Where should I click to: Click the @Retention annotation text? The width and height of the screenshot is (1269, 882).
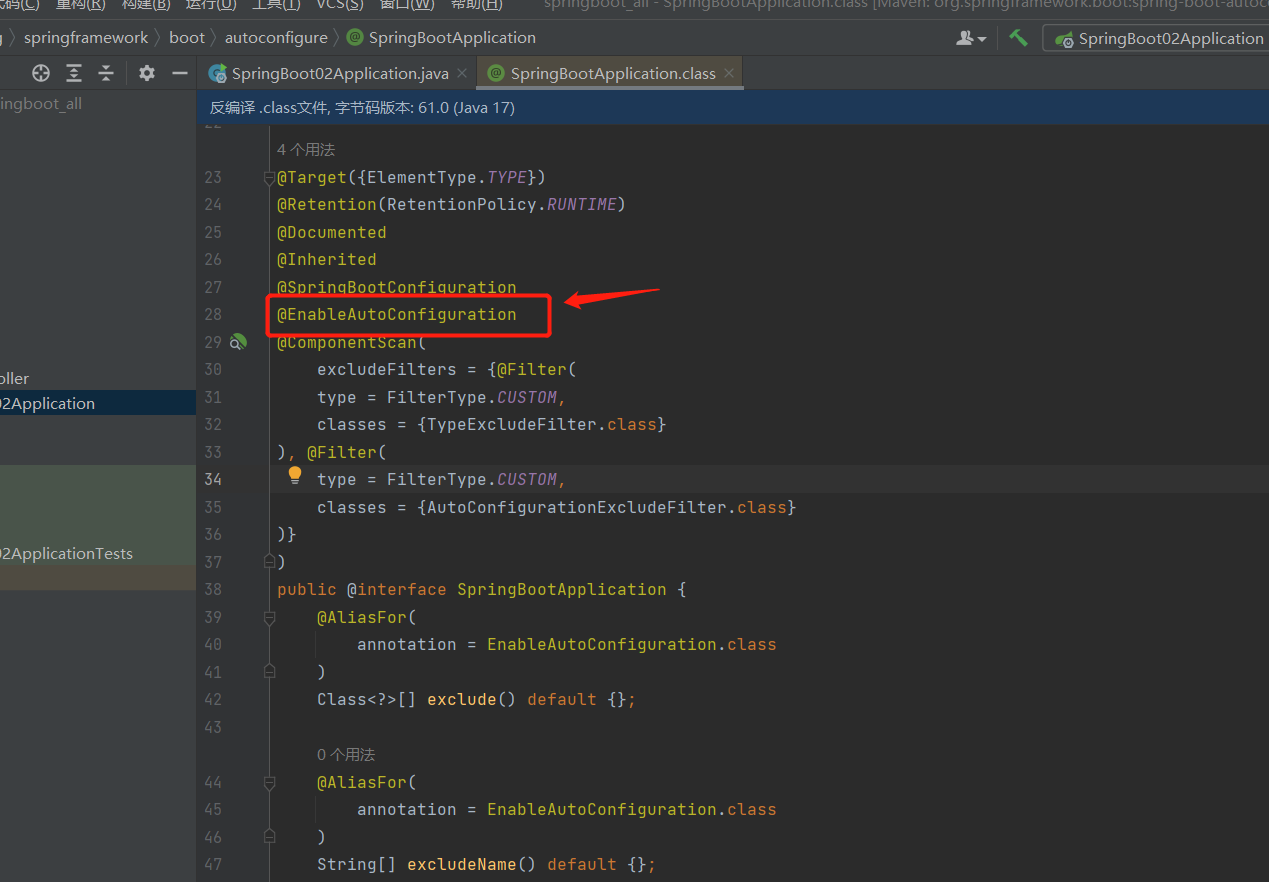tap(327, 205)
